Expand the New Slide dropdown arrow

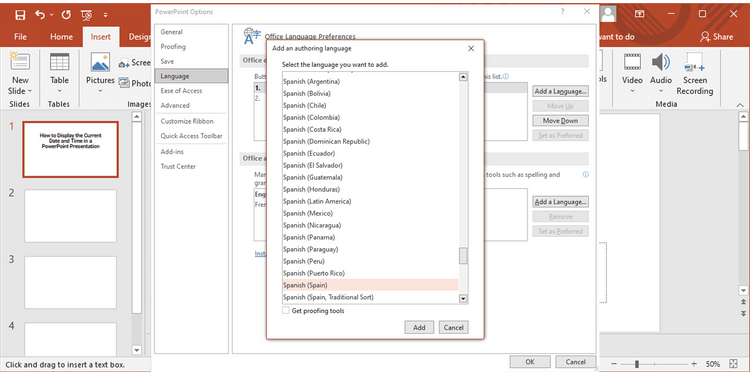[x=30, y=91]
